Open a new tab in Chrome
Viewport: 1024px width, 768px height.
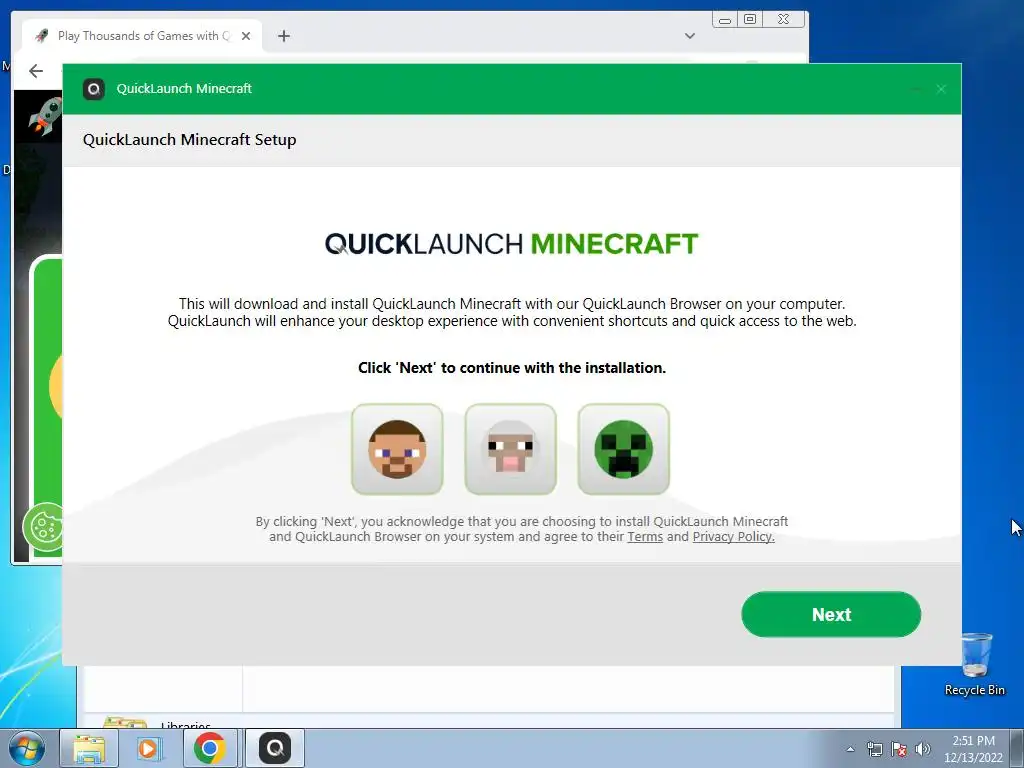(283, 36)
